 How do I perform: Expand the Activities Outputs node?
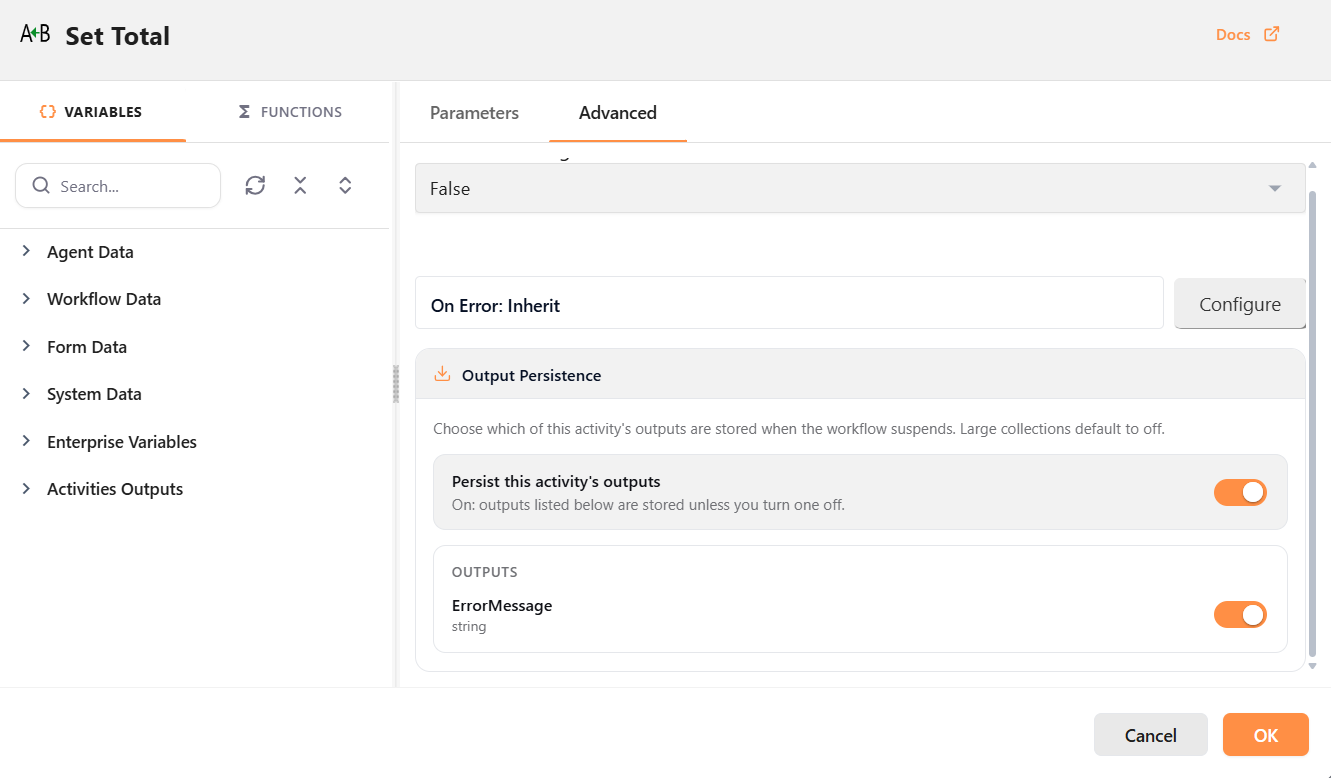pos(26,488)
